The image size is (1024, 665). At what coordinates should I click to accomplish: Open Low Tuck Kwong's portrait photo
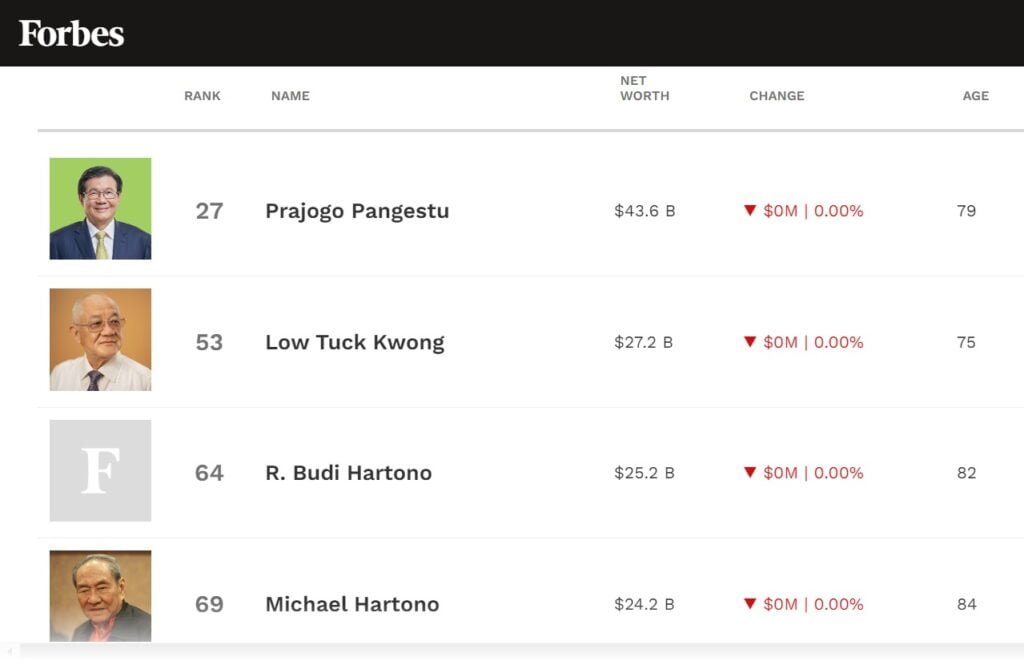100,339
